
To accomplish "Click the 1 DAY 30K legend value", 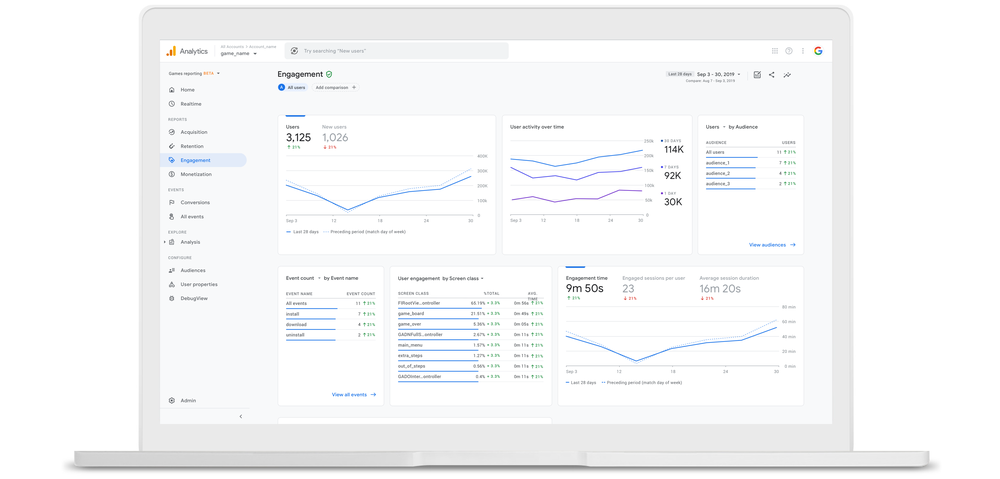I will [x=673, y=199].
